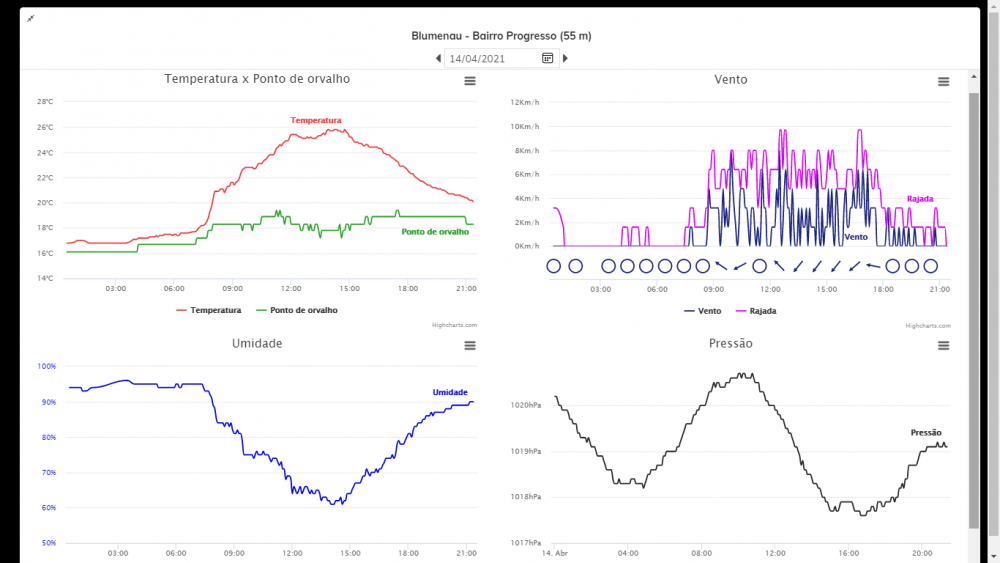Click the date field showing 14/04/2021
The width and height of the screenshot is (1000, 563).
pyautogui.click(x=493, y=59)
